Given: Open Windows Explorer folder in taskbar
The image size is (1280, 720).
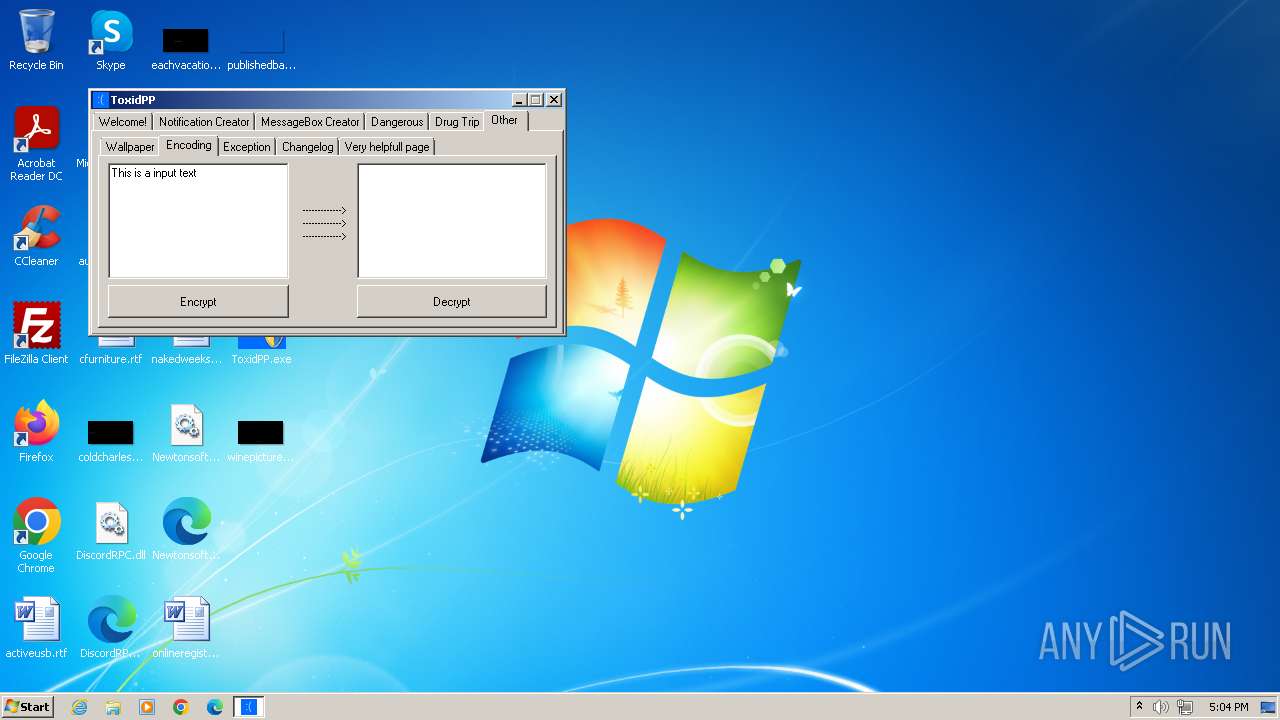Looking at the screenshot, I should (113, 707).
